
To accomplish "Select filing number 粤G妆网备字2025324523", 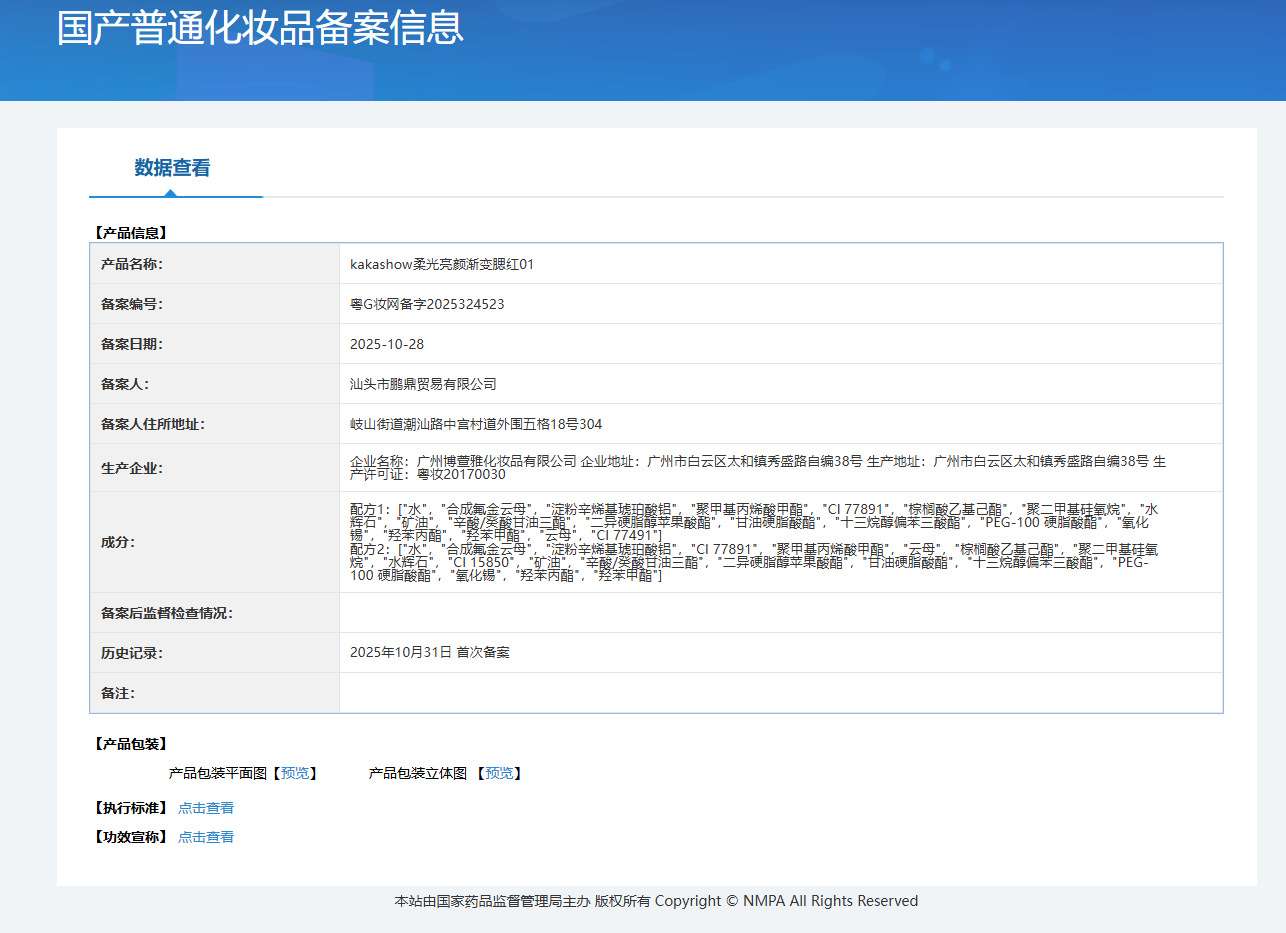I will pos(427,304).
